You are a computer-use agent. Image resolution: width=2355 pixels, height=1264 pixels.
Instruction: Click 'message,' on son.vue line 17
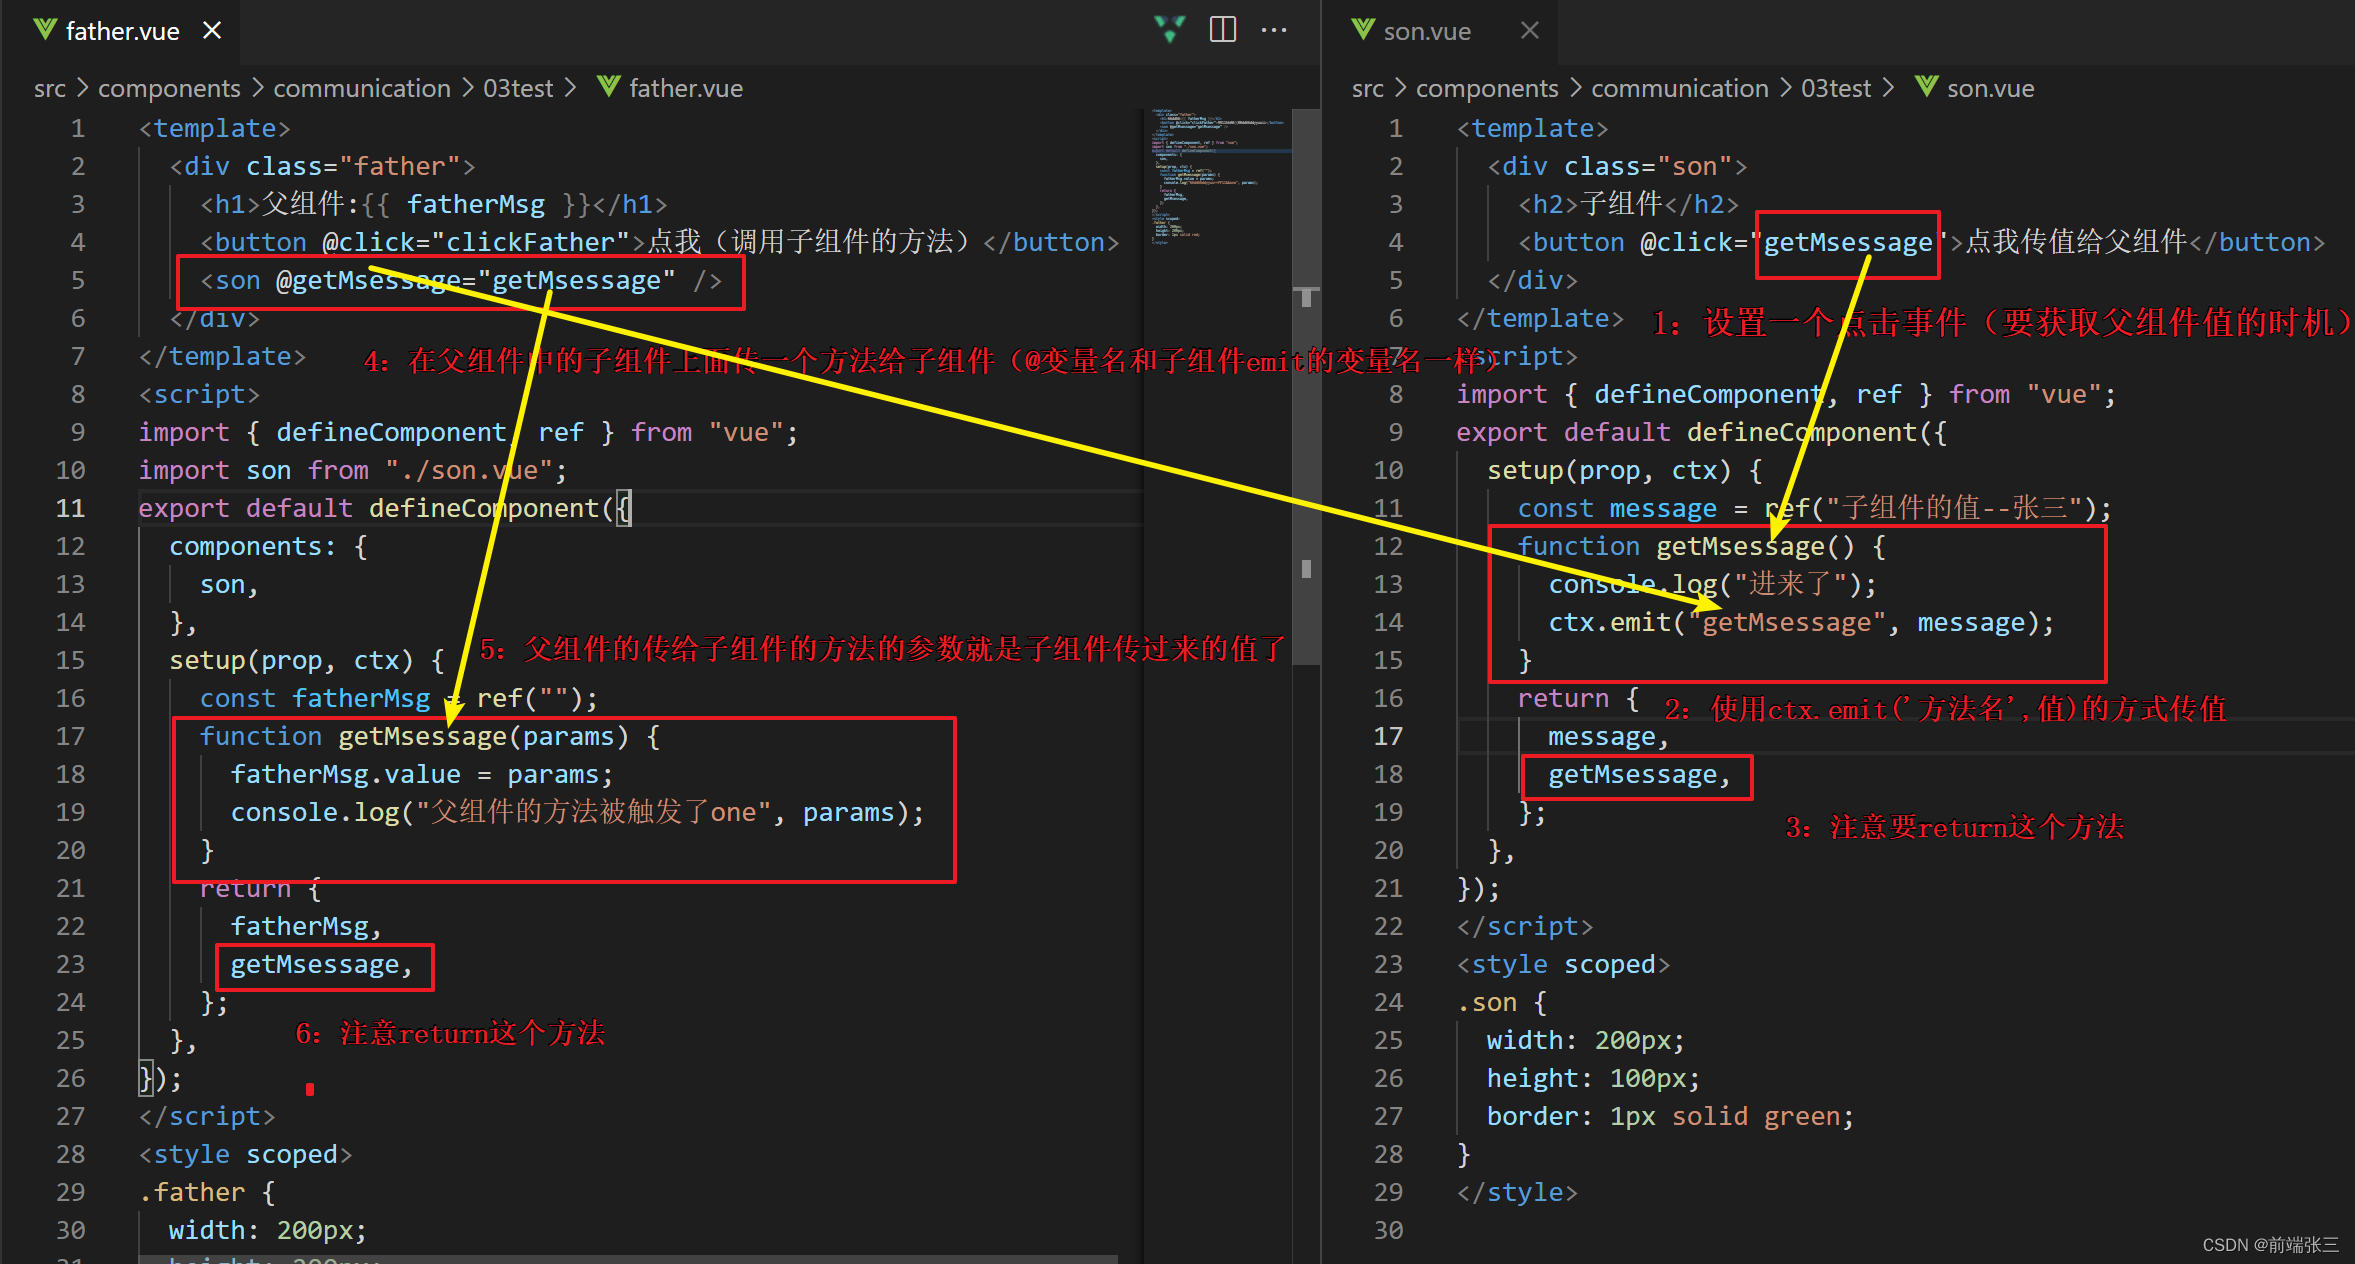pos(1609,736)
